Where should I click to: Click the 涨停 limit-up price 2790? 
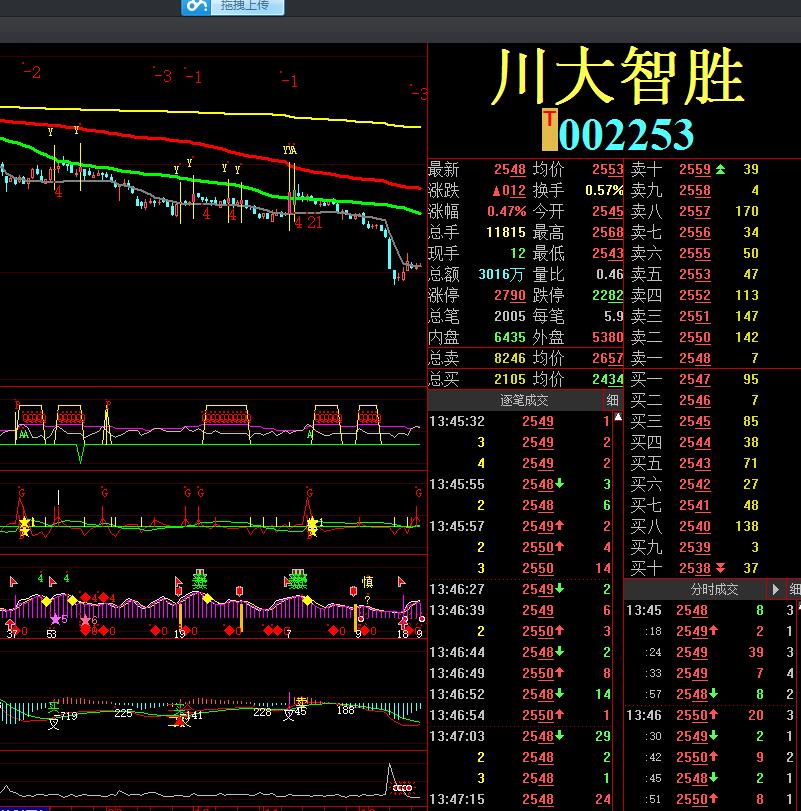click(x=509, y=295)
